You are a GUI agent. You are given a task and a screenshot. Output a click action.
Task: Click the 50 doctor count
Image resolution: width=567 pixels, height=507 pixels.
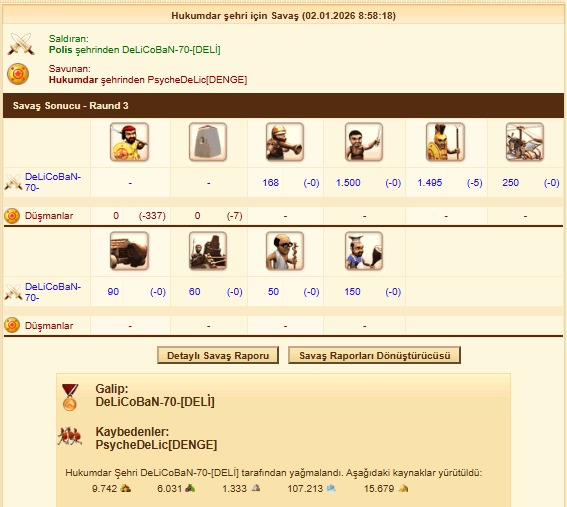click(x=273, y=292)
